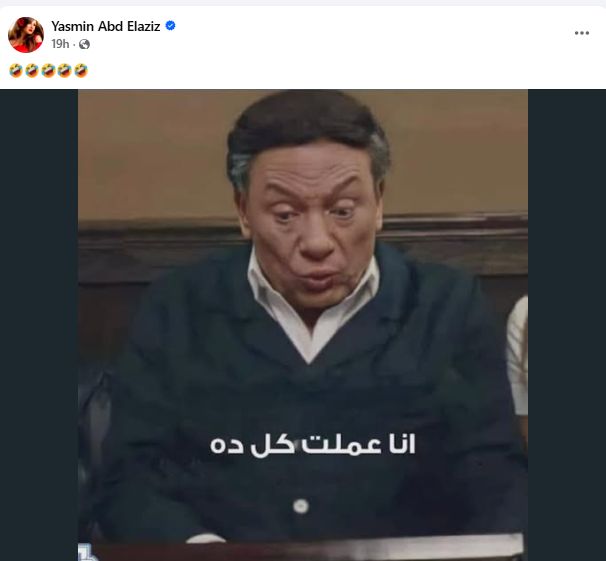Image resolution: width=606 pixels, height=561 pixels.
Task: Open Yasmin Abd Elaziz's round profile picture
Action: pos(26,35)
